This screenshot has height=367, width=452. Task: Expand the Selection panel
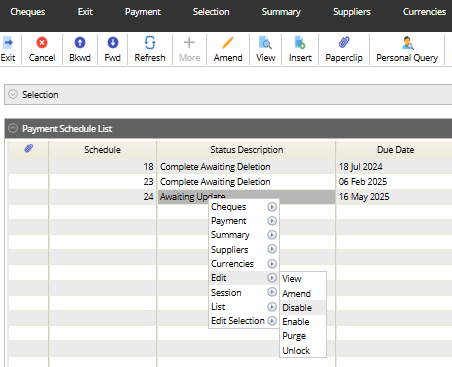(x=13, y=94)
